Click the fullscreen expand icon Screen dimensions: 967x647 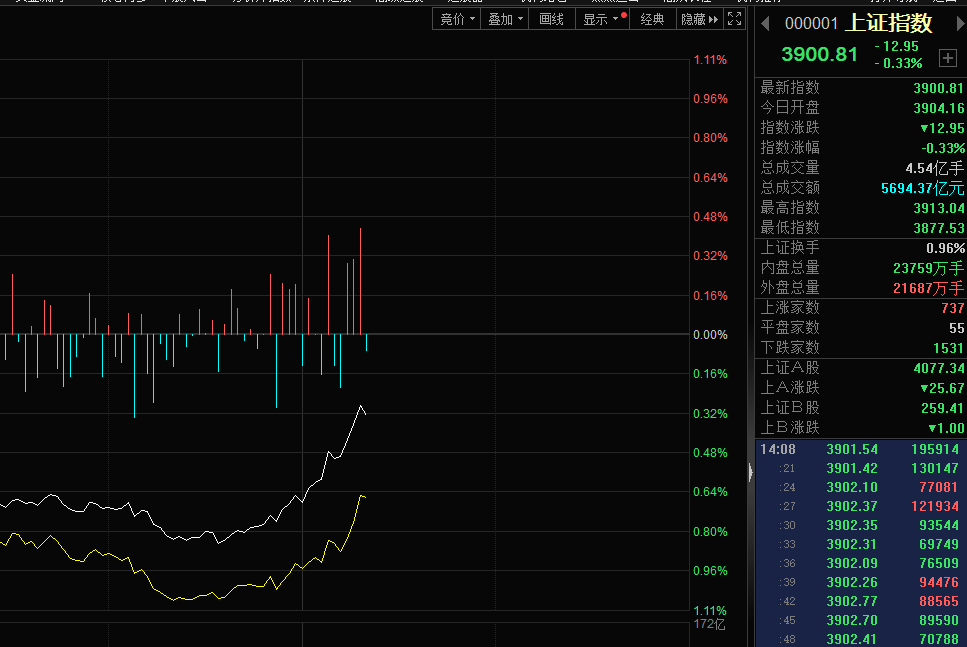point(735,19)
